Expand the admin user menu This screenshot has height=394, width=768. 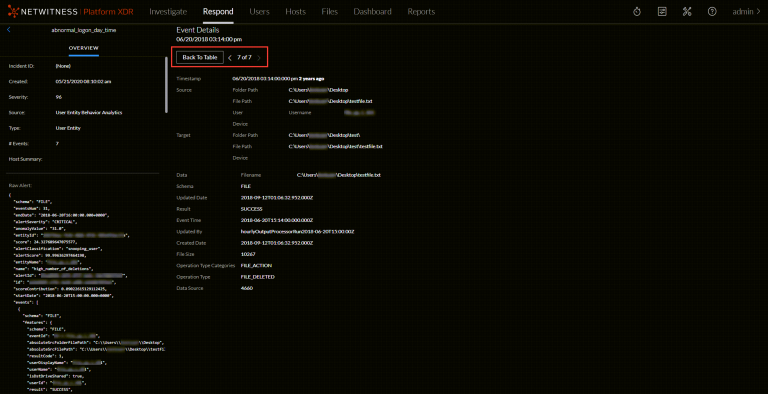click(x=746, y=12)
